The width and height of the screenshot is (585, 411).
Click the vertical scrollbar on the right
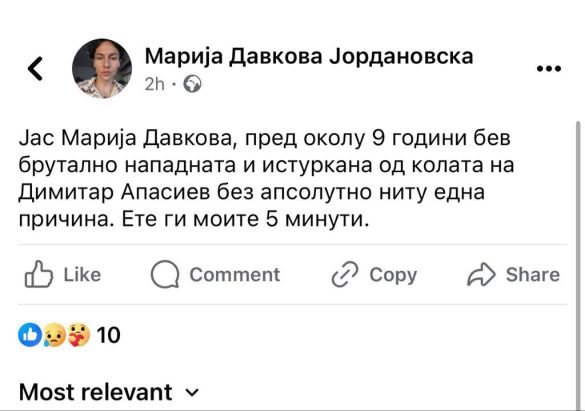(x=578, y=265)
